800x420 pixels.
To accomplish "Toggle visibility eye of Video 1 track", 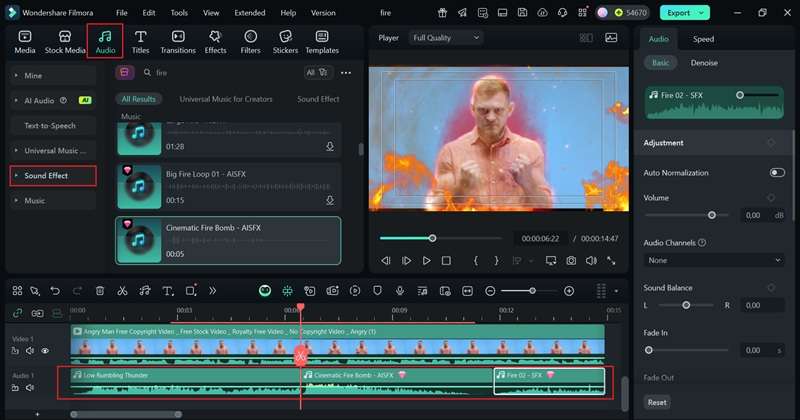I will coord(45,351).
